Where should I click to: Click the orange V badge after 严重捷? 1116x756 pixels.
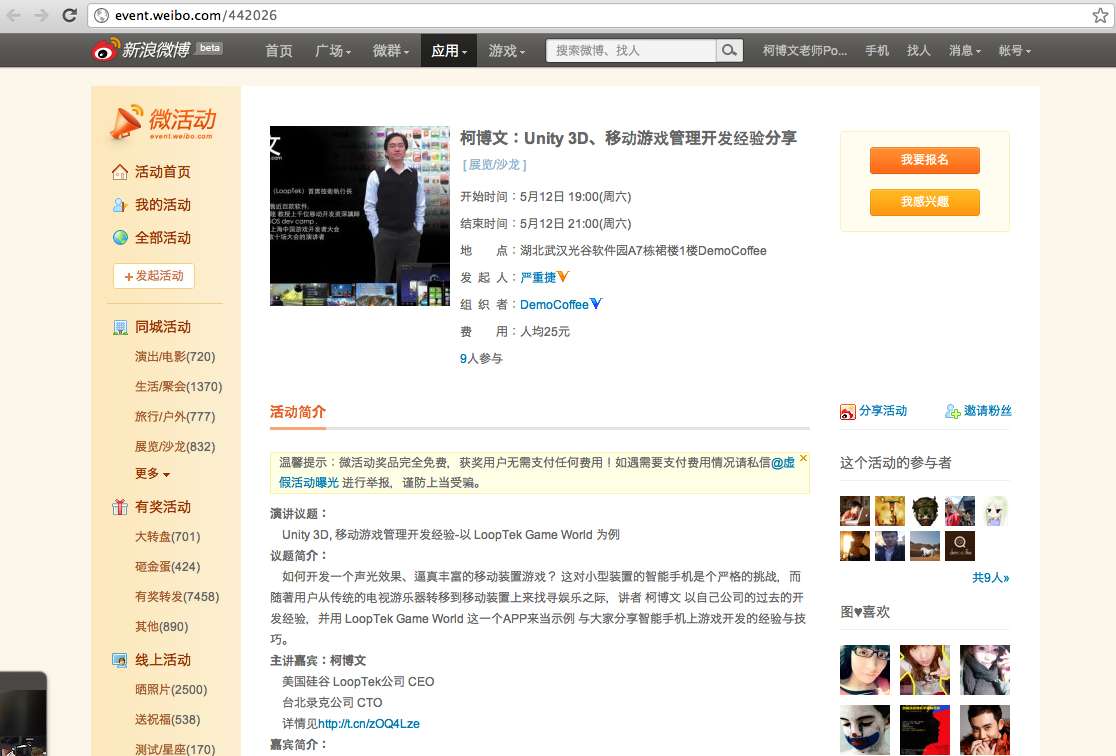pyautogui.click(x=563, y=277)
